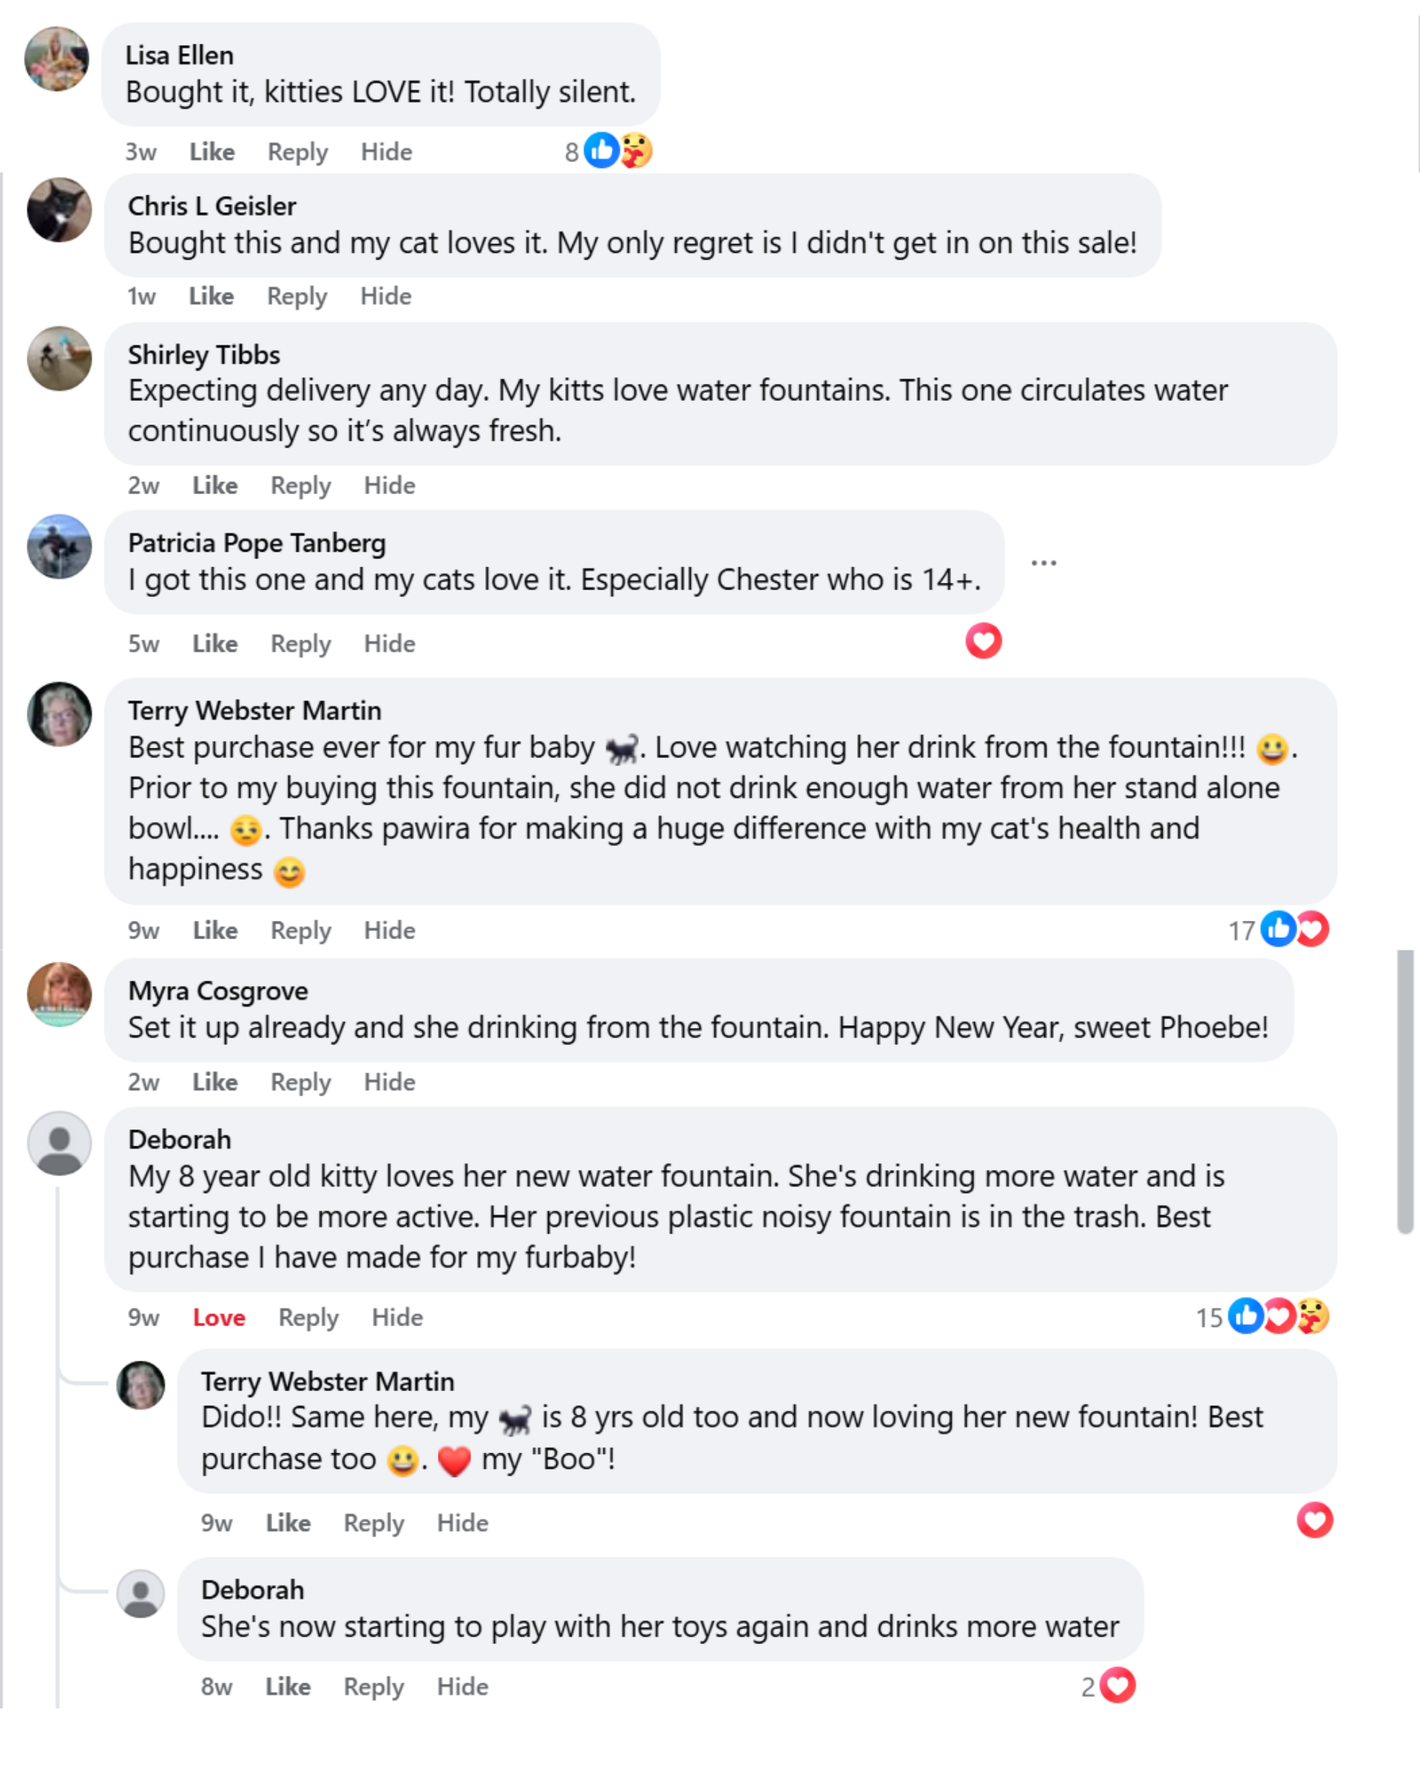The image size is (1420, 1775).
Task: Toggle Love reaction on Deborah's comment
Action: click(x=219, y=1318)
